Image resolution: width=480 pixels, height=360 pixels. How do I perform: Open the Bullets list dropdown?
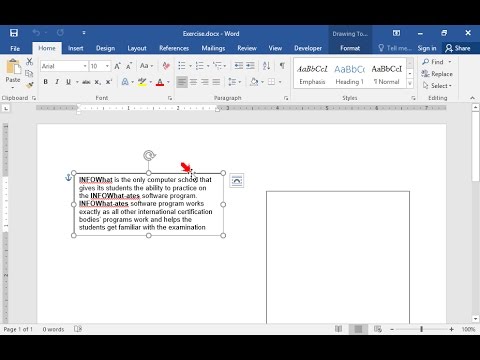(x=191, y=66)
